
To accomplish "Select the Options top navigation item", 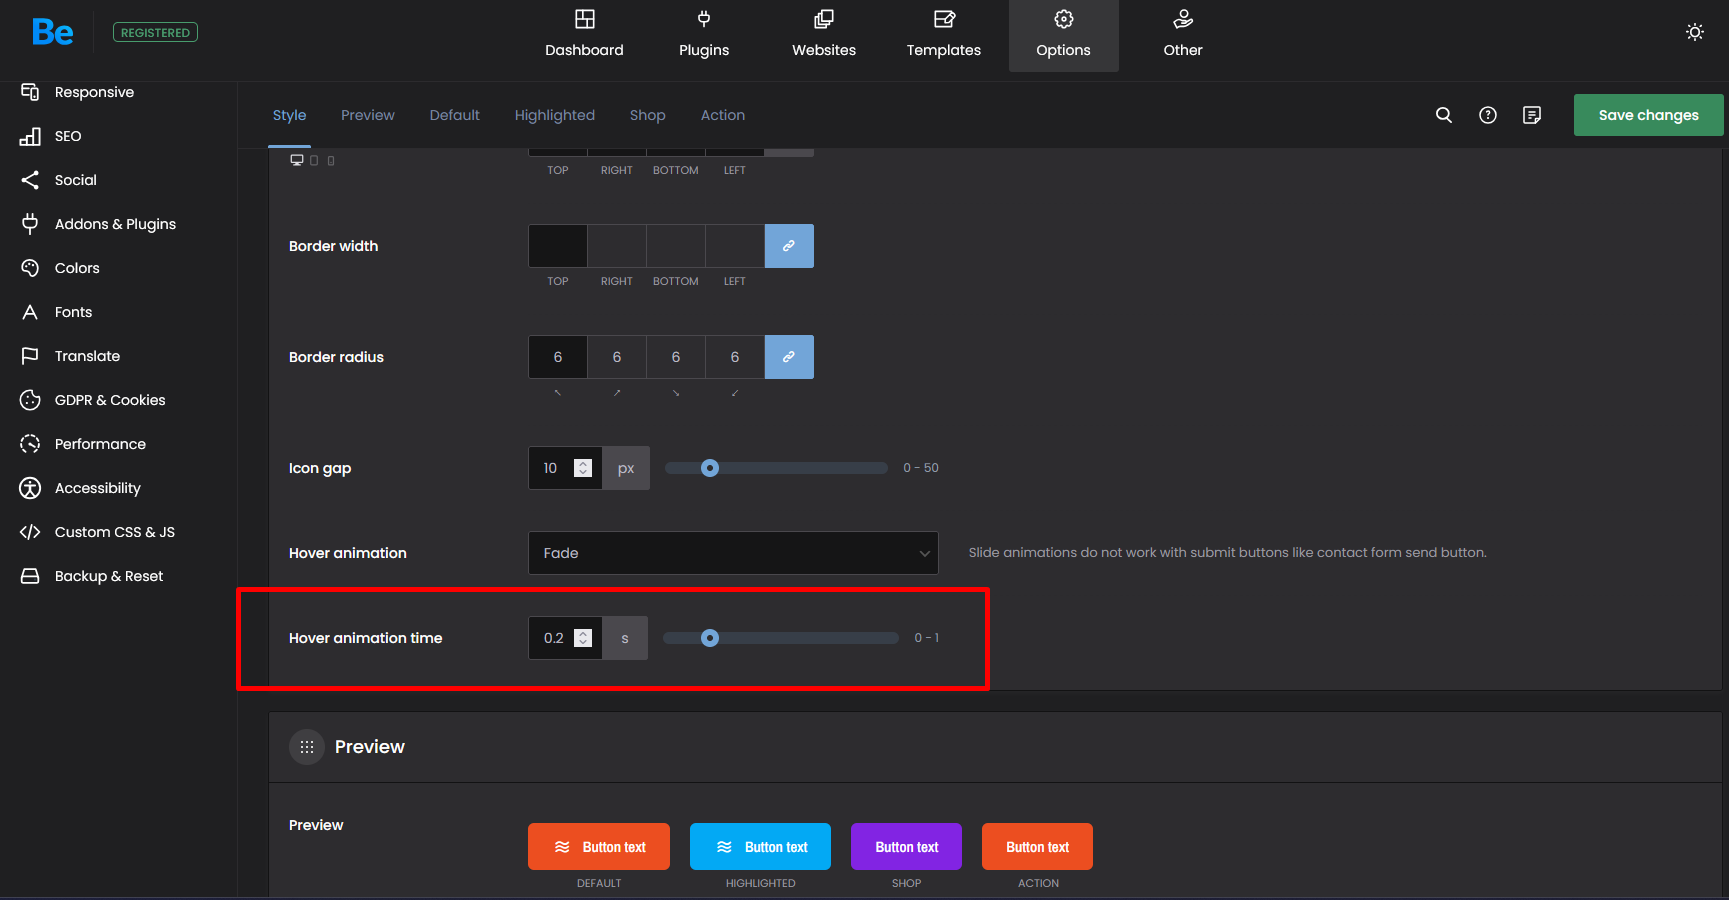I will [x=1064, y=36].
